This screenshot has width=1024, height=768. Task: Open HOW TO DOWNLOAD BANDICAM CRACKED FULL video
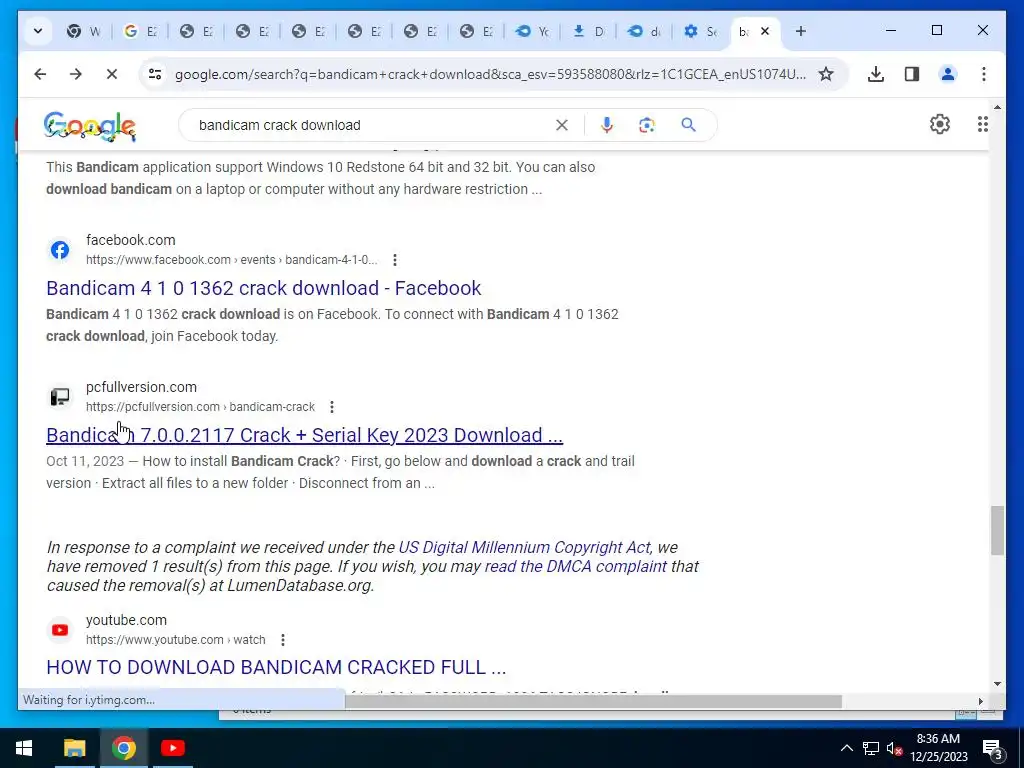(276, 667)
